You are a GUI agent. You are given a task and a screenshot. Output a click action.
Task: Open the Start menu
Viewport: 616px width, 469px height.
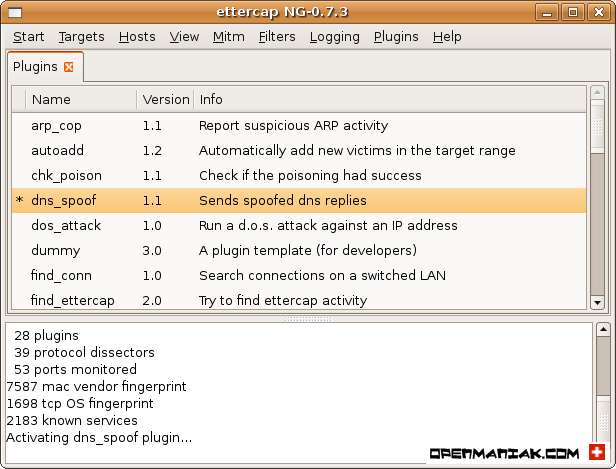click(x=28, y=37)
